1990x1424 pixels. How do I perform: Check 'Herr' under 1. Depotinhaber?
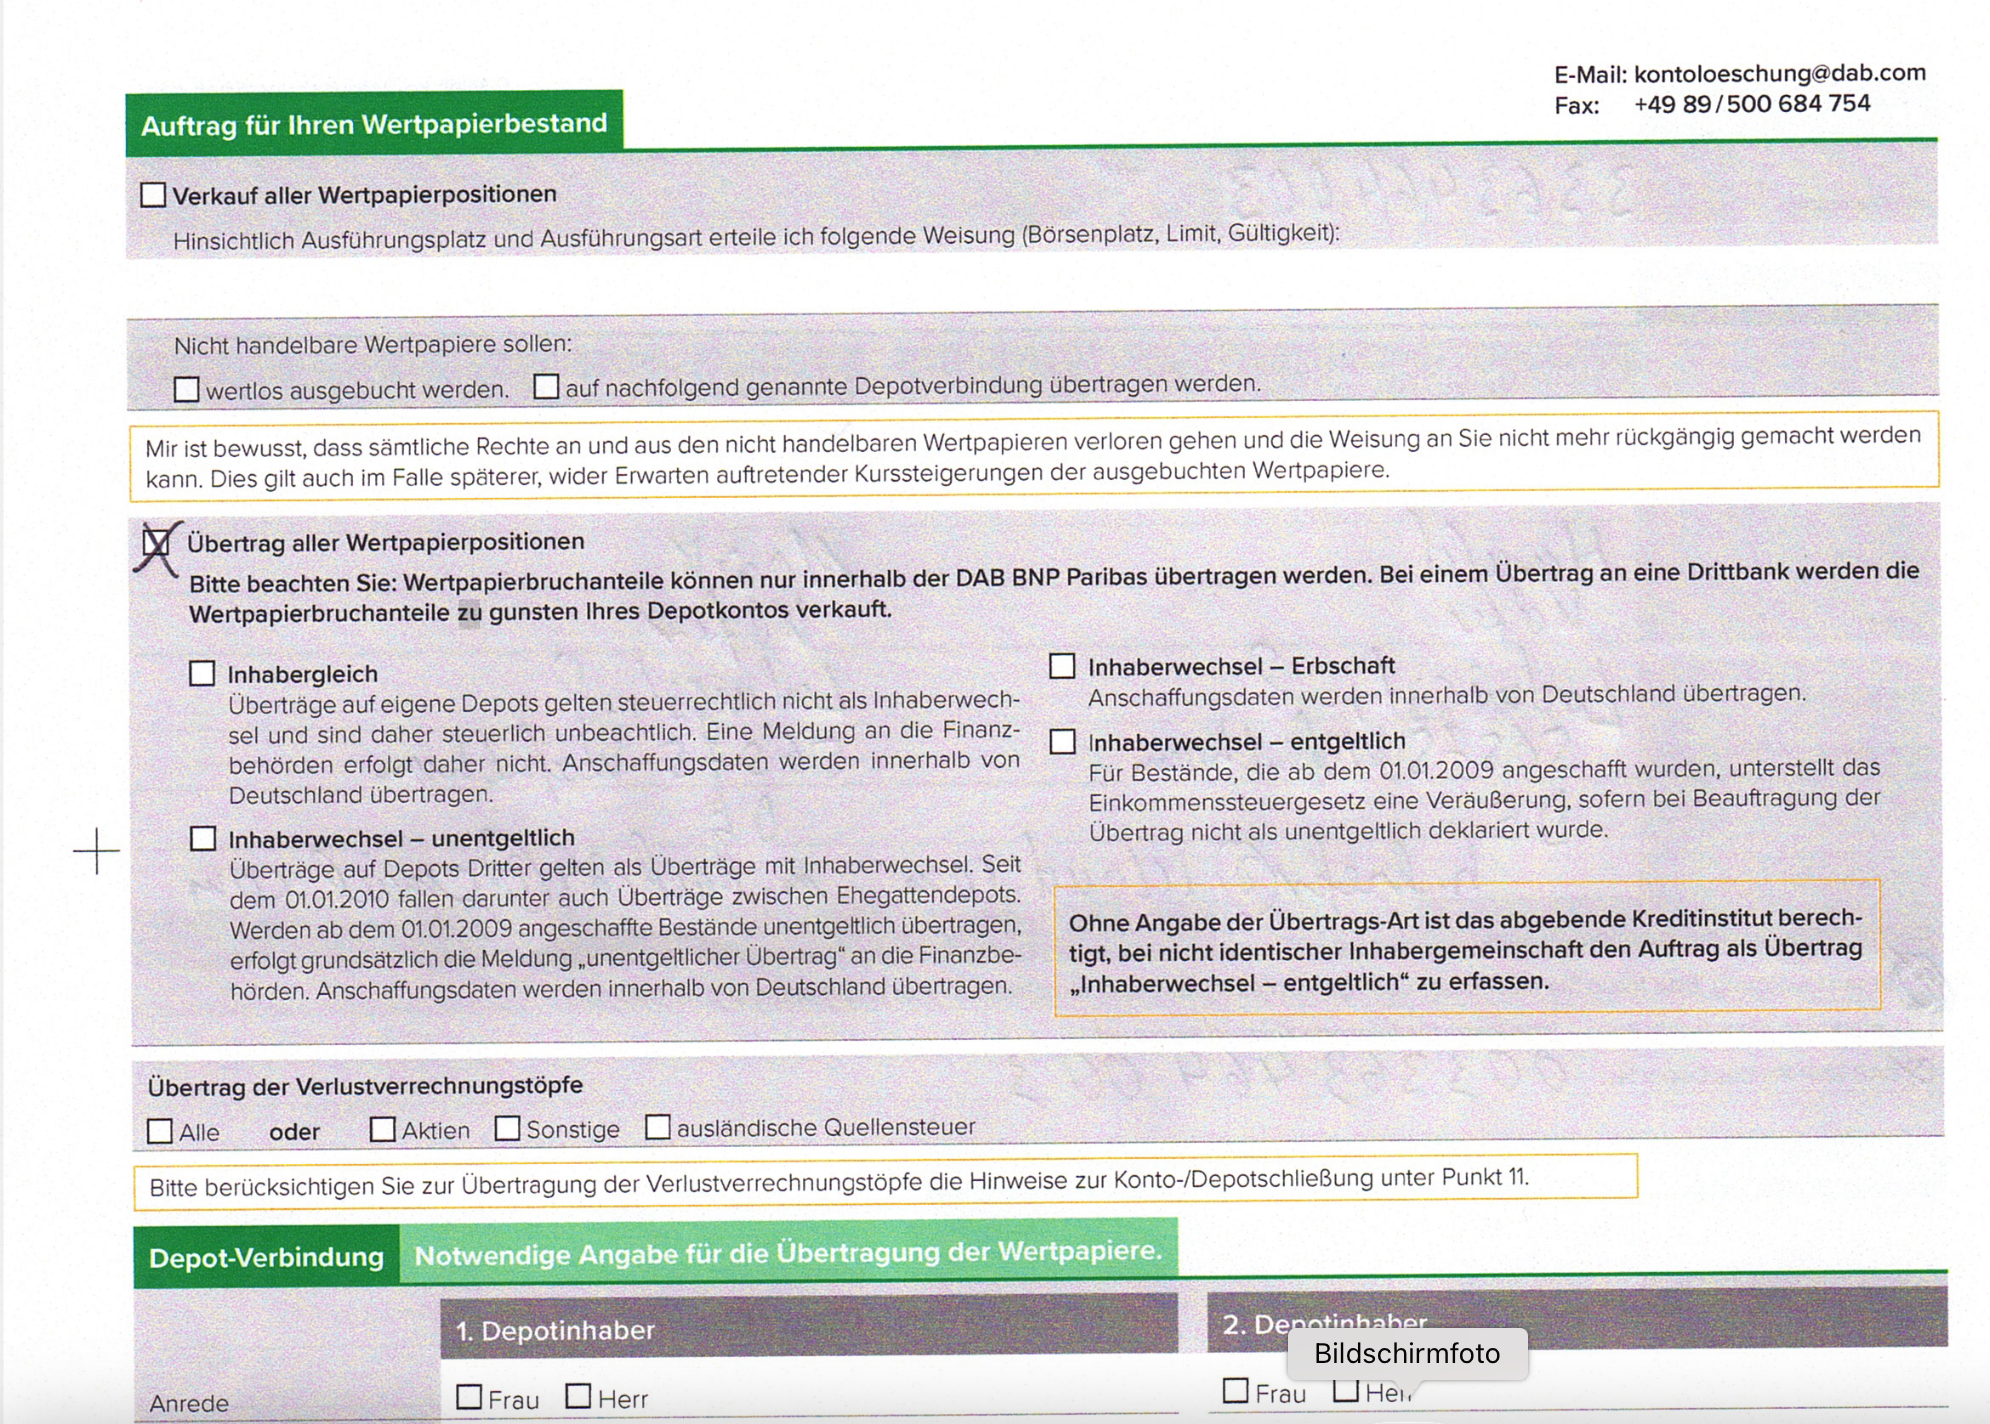click(x=578, y=1396)
